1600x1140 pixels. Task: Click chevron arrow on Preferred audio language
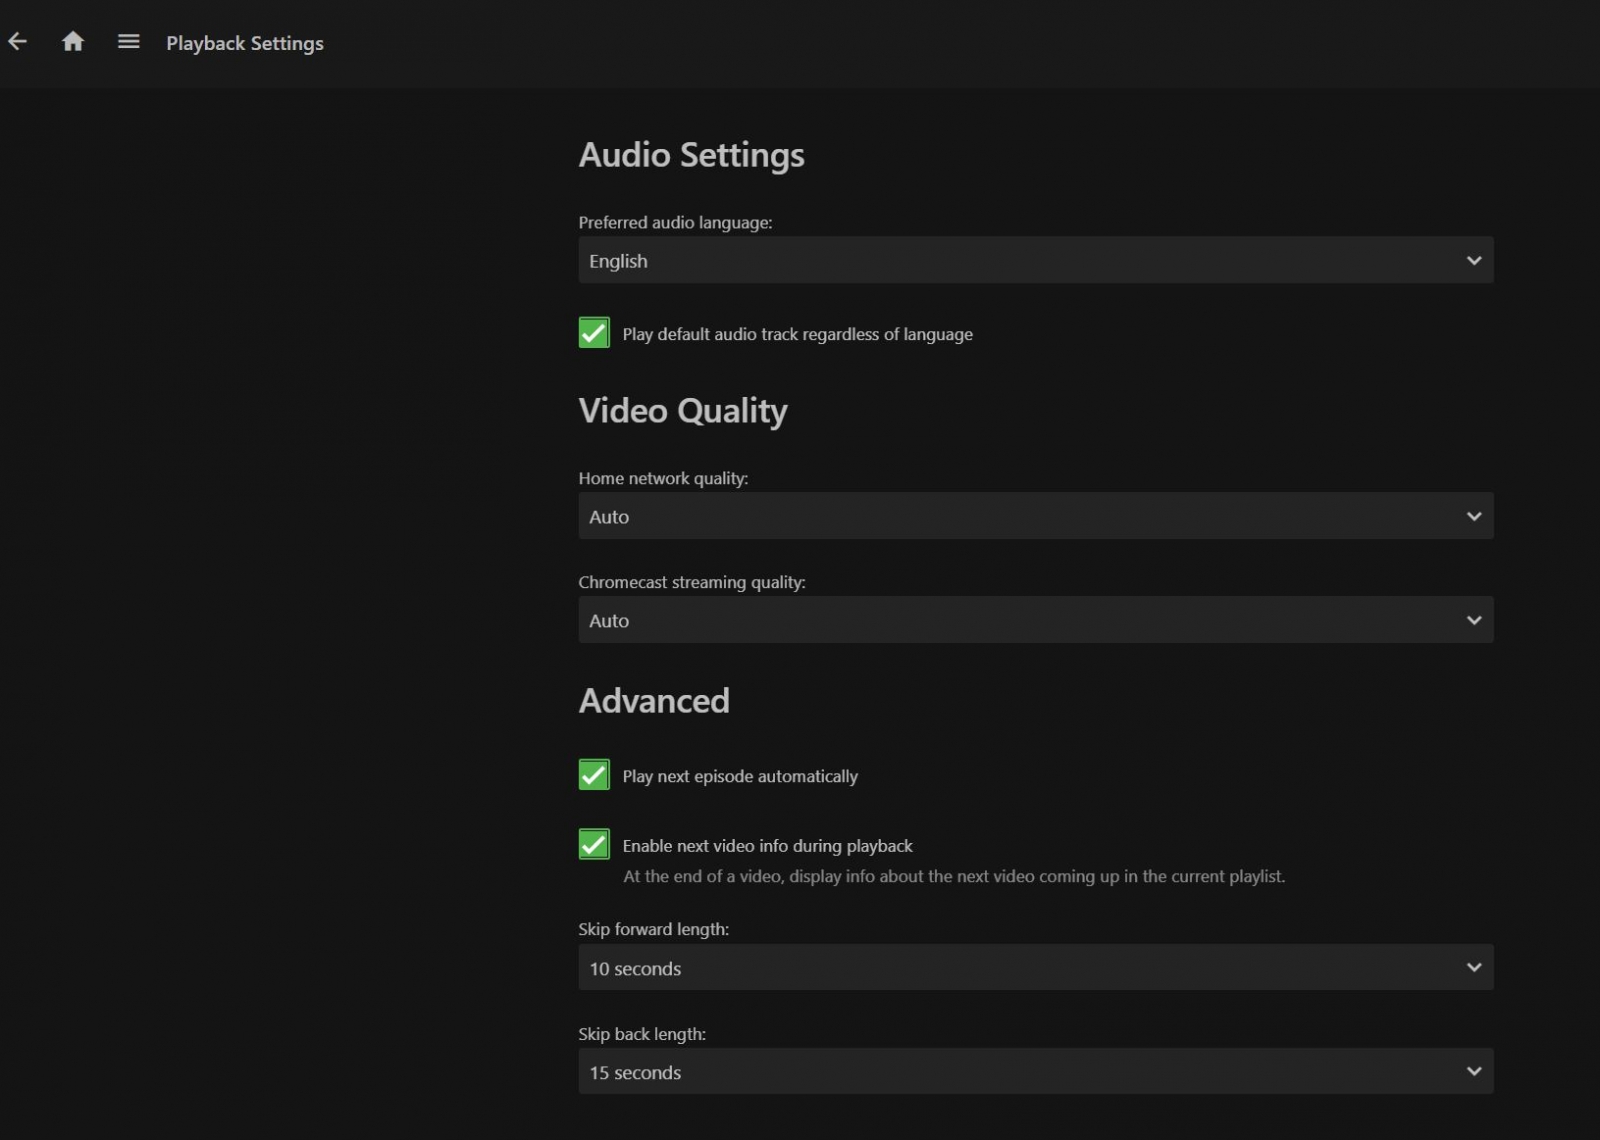tap(1473, 261)
